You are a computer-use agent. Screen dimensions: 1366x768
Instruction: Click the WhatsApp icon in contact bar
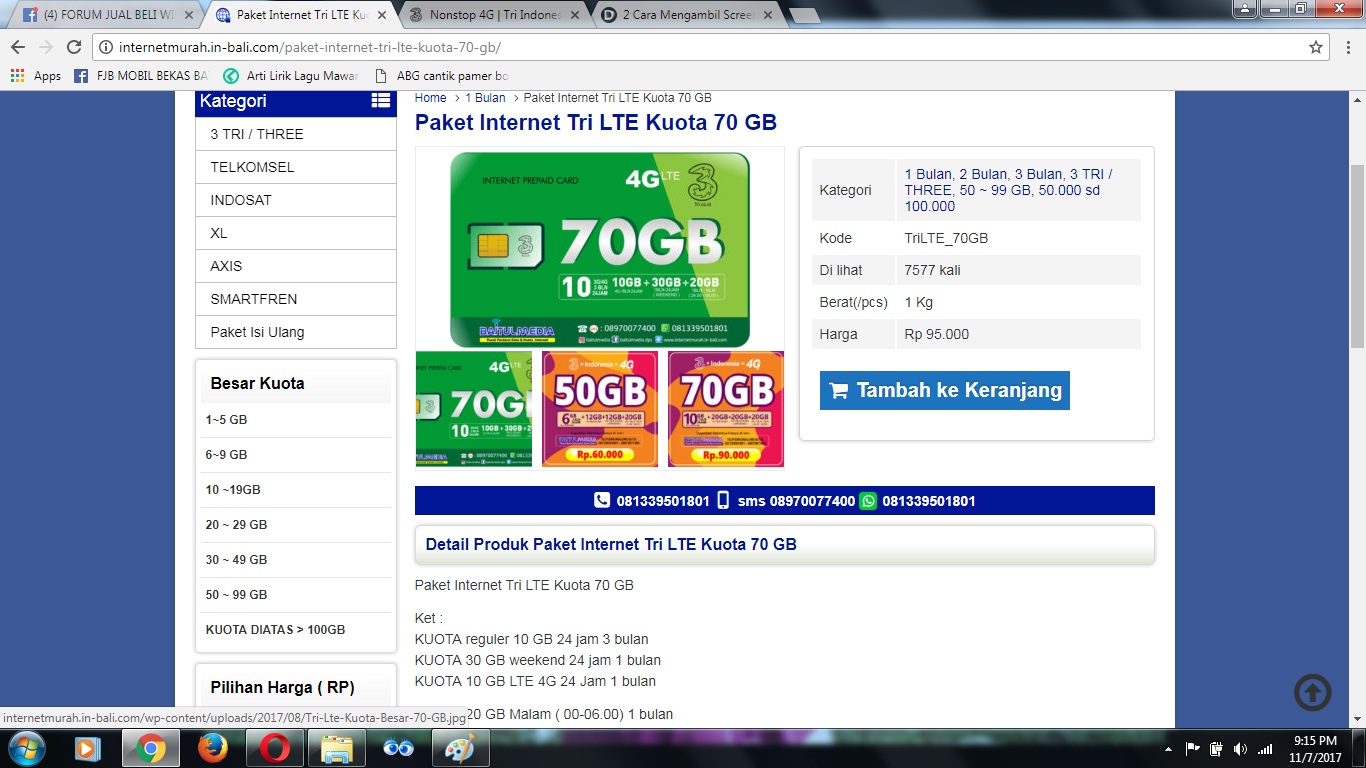coord(868,500)
